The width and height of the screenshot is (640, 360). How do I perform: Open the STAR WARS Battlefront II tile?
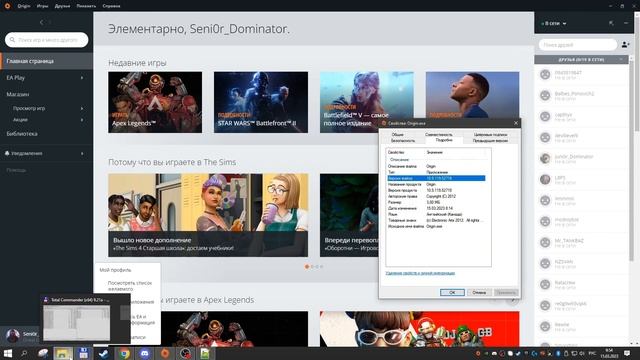261,102
